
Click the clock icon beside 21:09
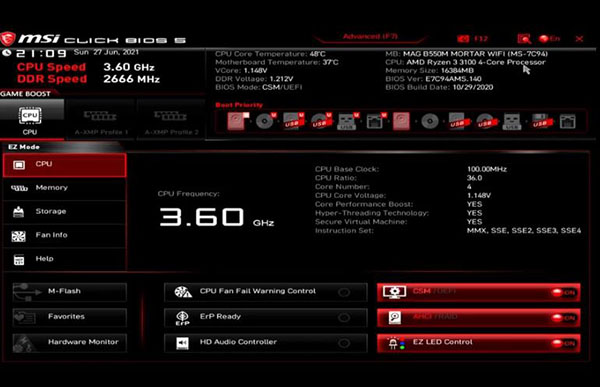coord(7,53)
